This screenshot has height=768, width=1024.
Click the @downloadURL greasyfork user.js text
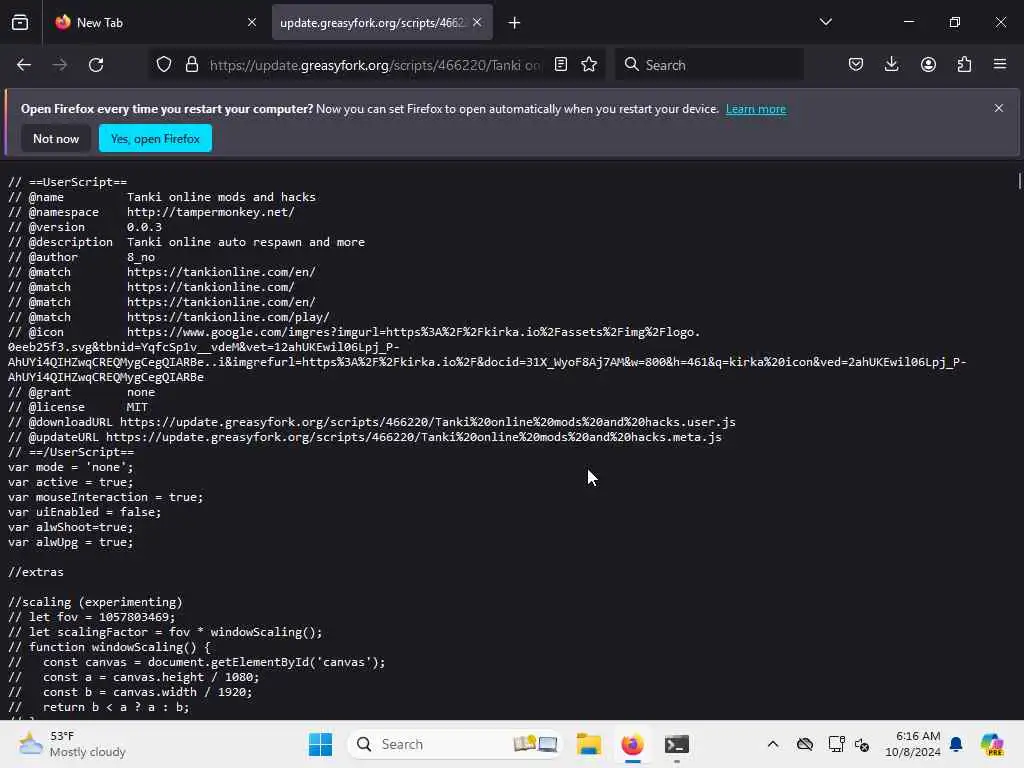[x=428, y=422]
